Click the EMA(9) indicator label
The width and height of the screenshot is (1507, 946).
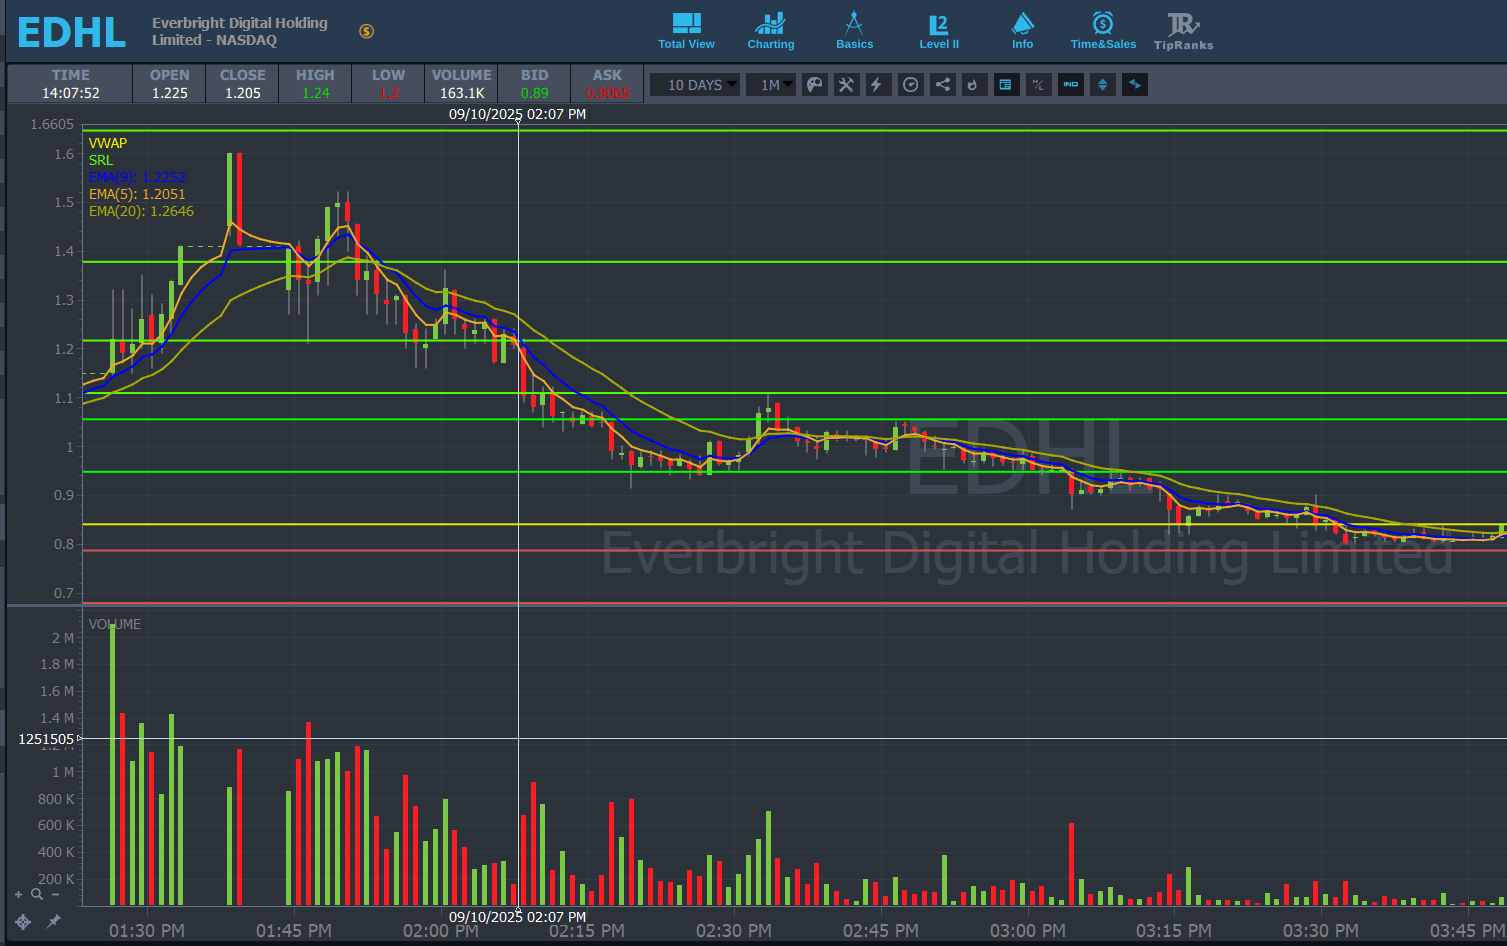click(137, 177)
